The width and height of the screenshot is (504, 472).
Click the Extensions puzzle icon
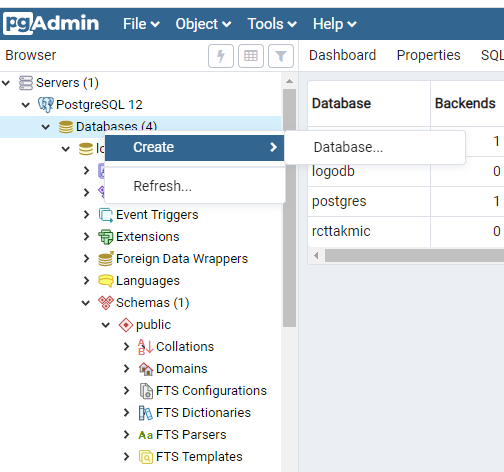[x=106, y=237]
